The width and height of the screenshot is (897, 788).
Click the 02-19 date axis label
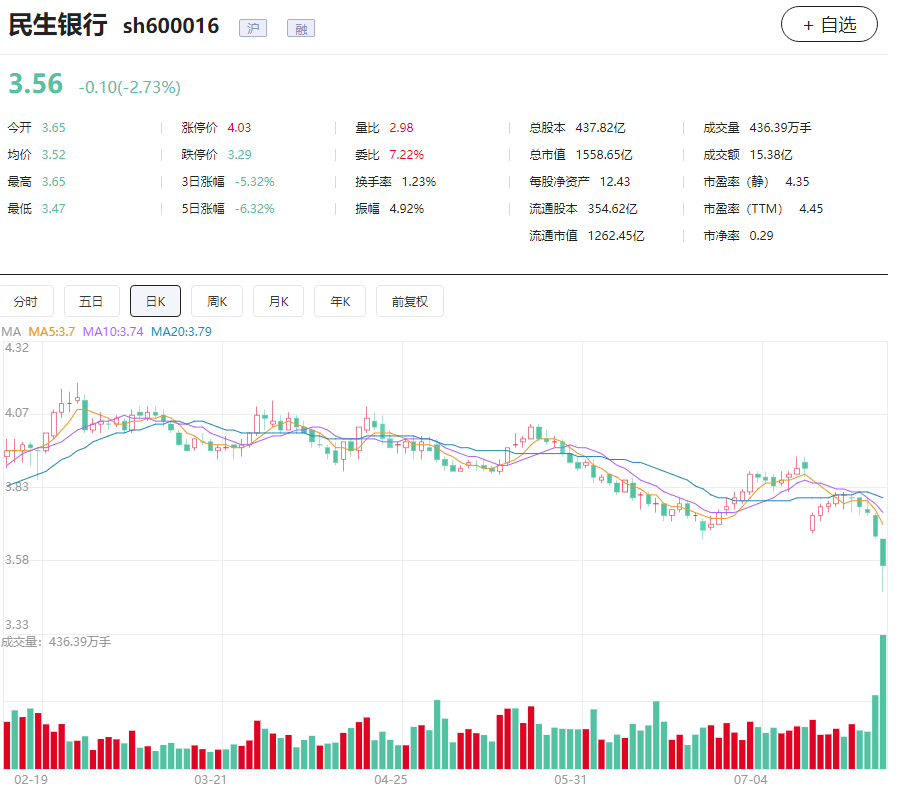(x=31, y=779)
